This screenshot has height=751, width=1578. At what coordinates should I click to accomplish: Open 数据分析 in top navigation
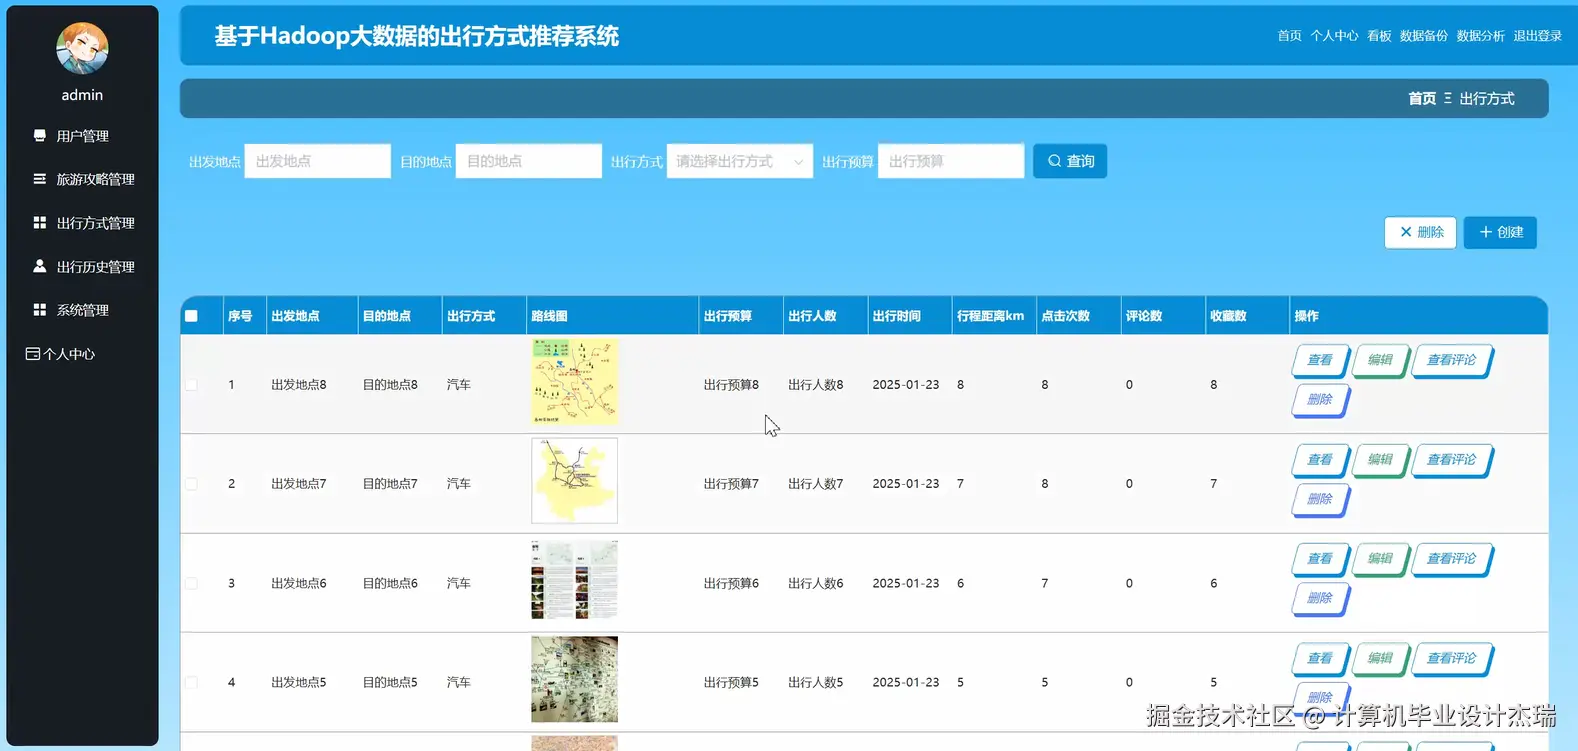(x=1480, y=36)
